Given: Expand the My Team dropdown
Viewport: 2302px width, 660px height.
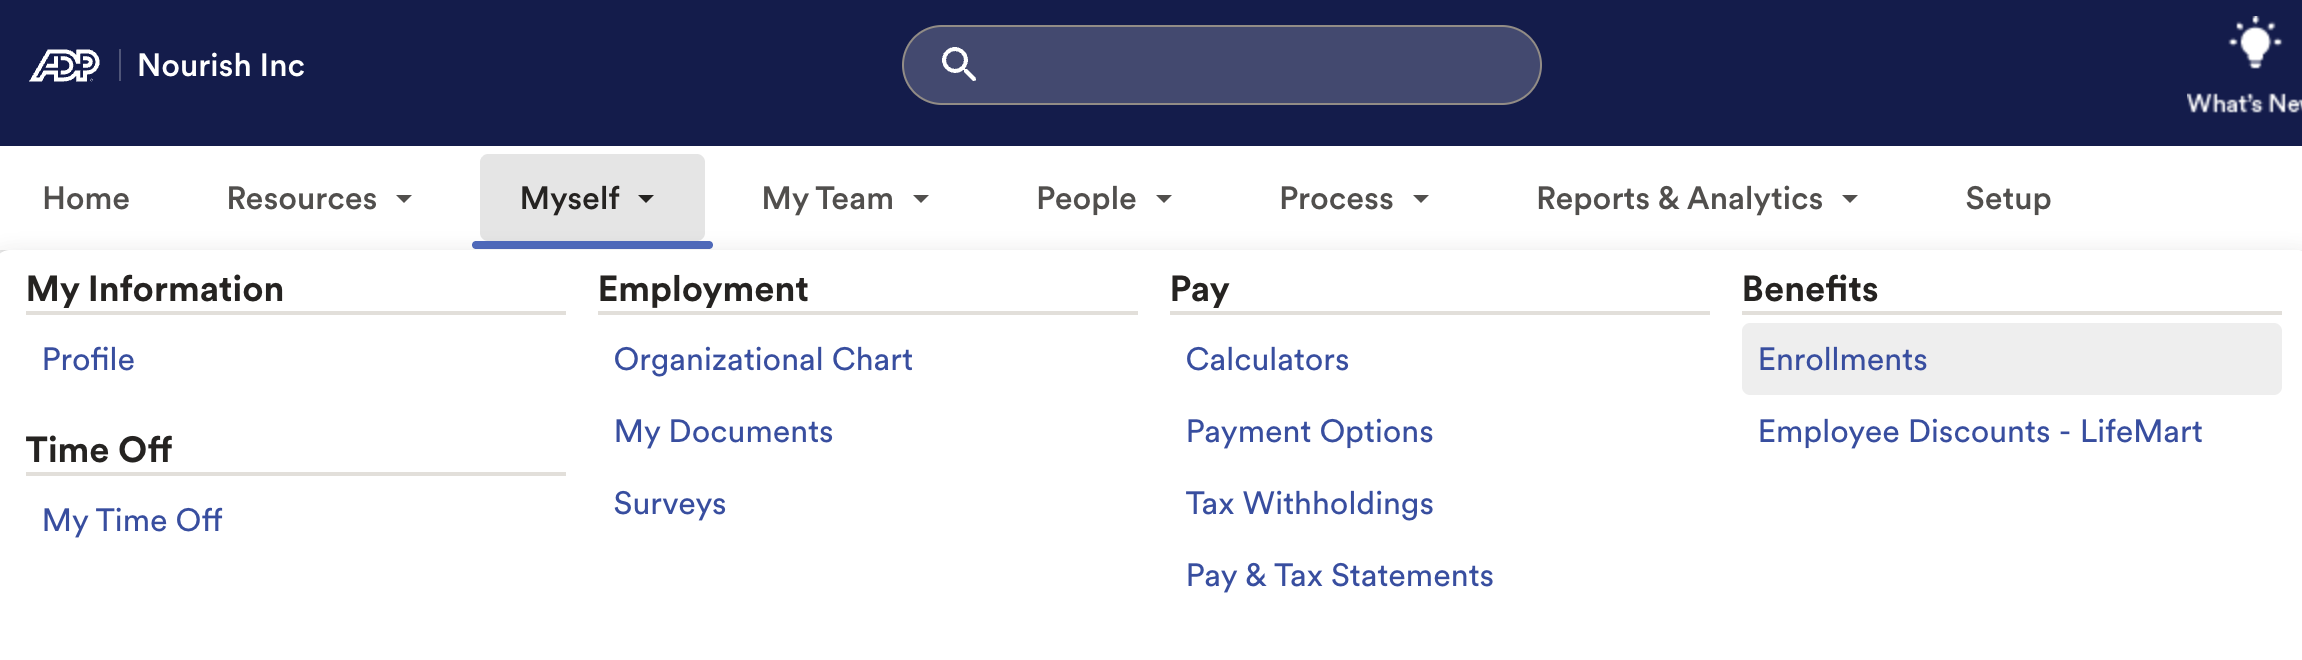Looking at the screenshot, I should [845, 199].
